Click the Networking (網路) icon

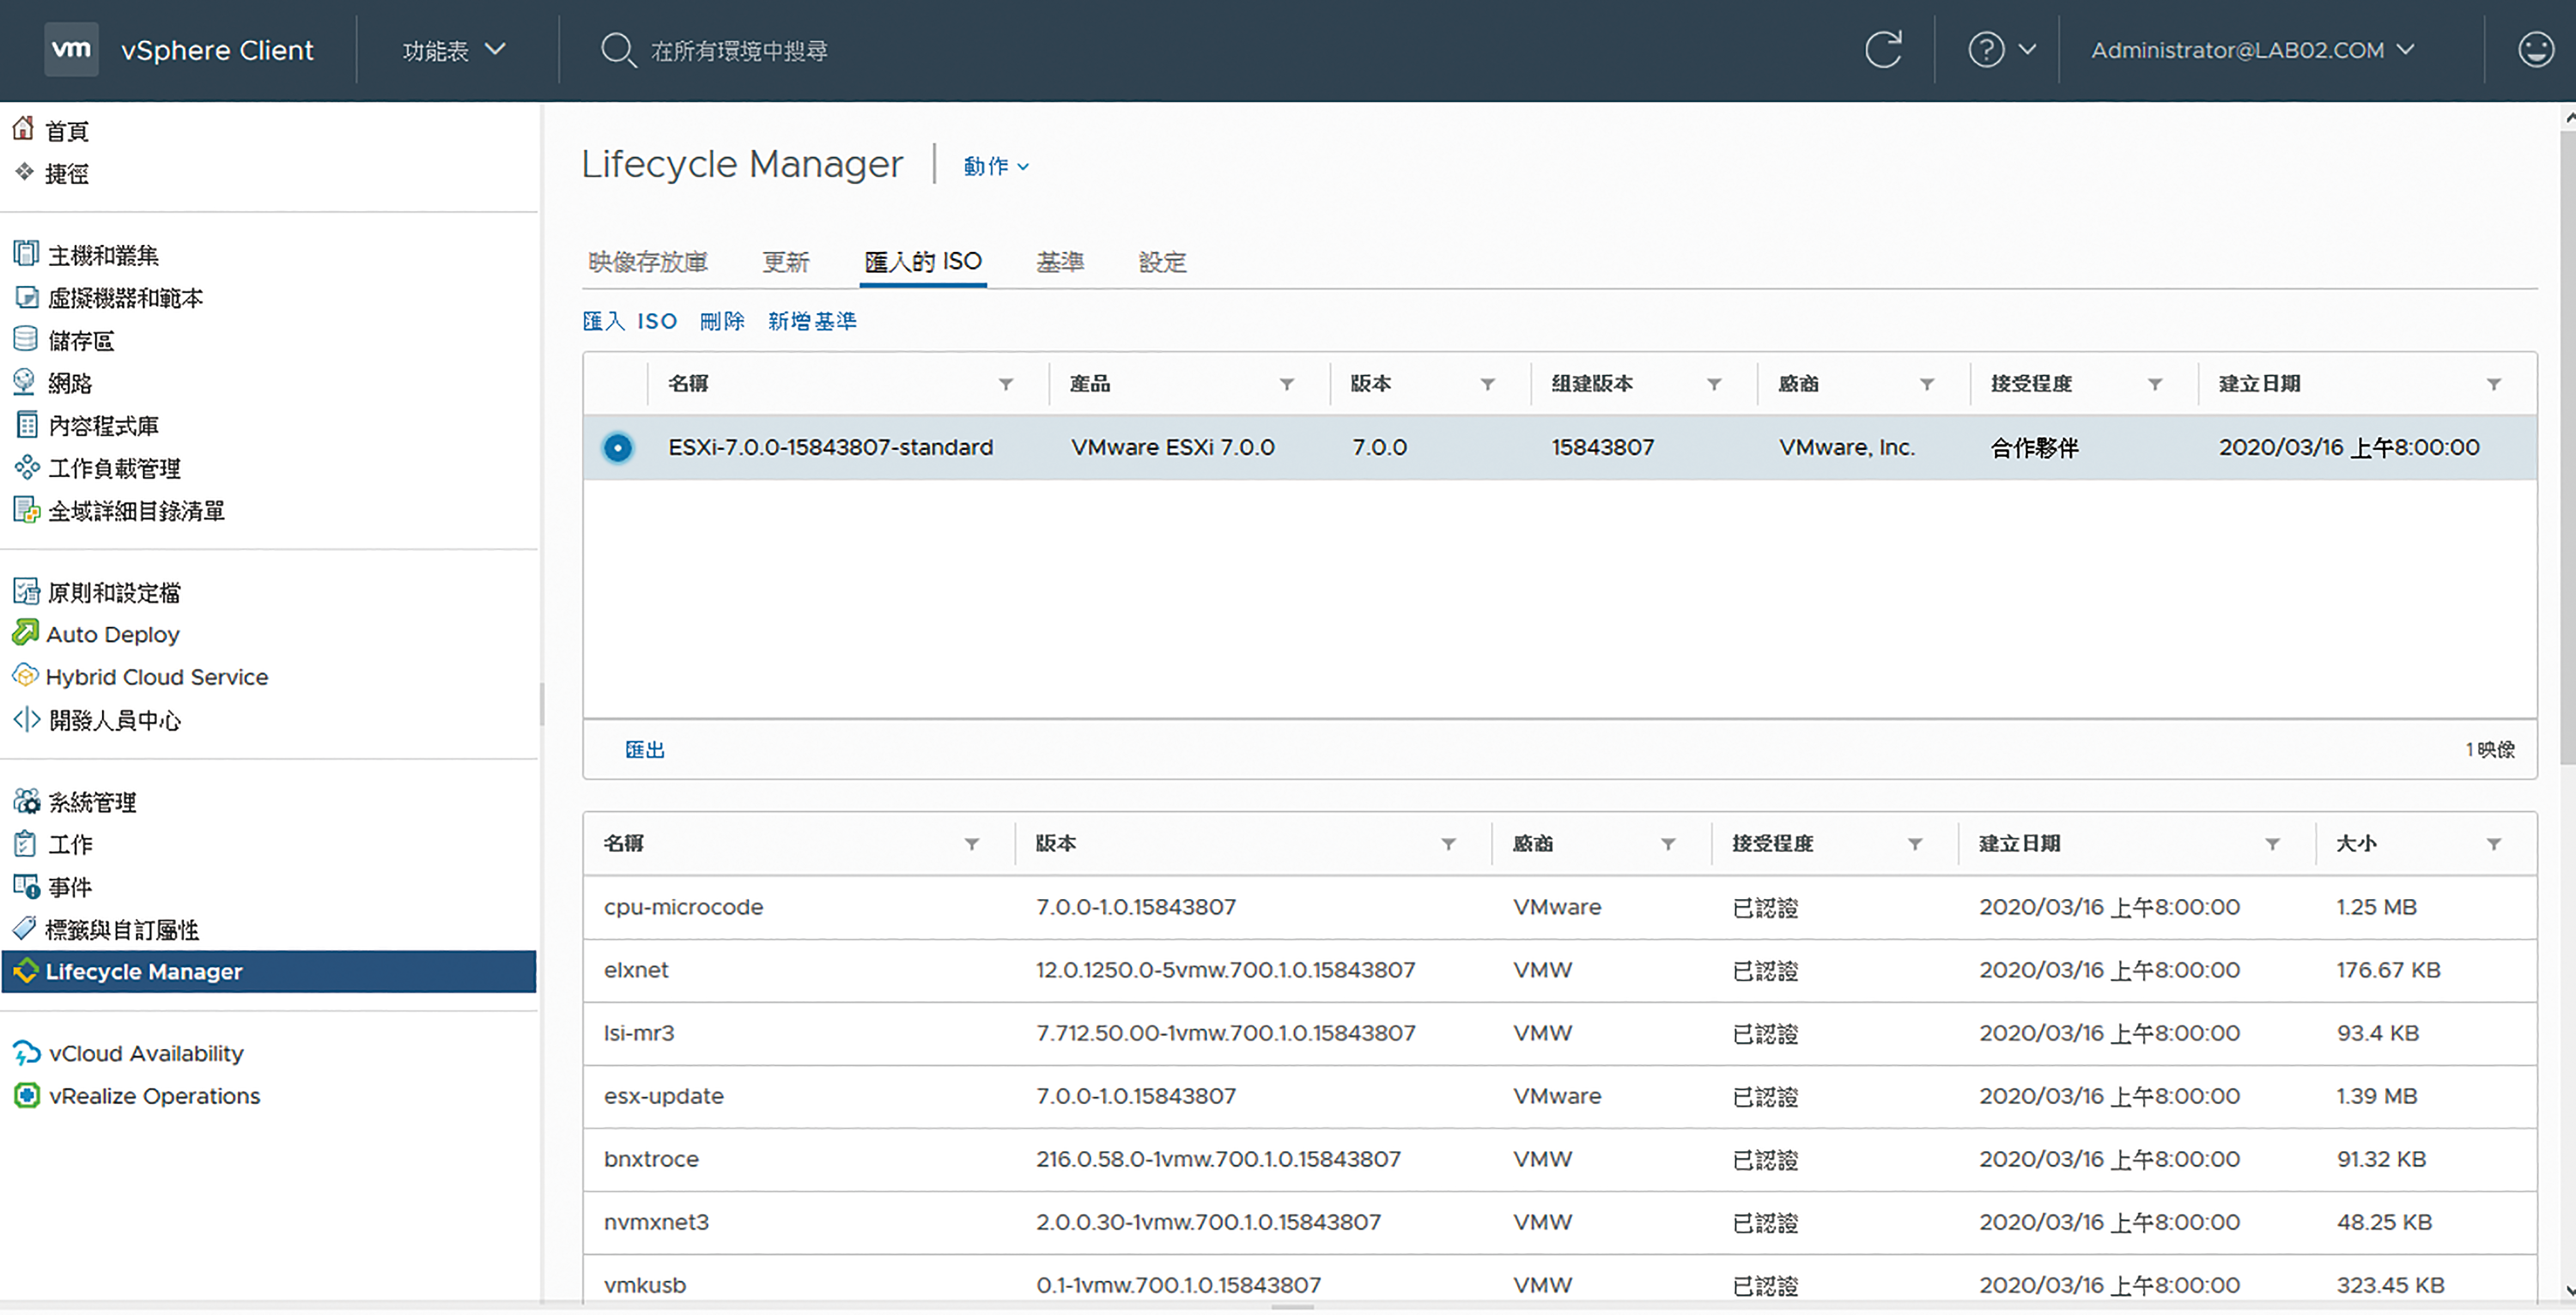click(x=24, y=382)
